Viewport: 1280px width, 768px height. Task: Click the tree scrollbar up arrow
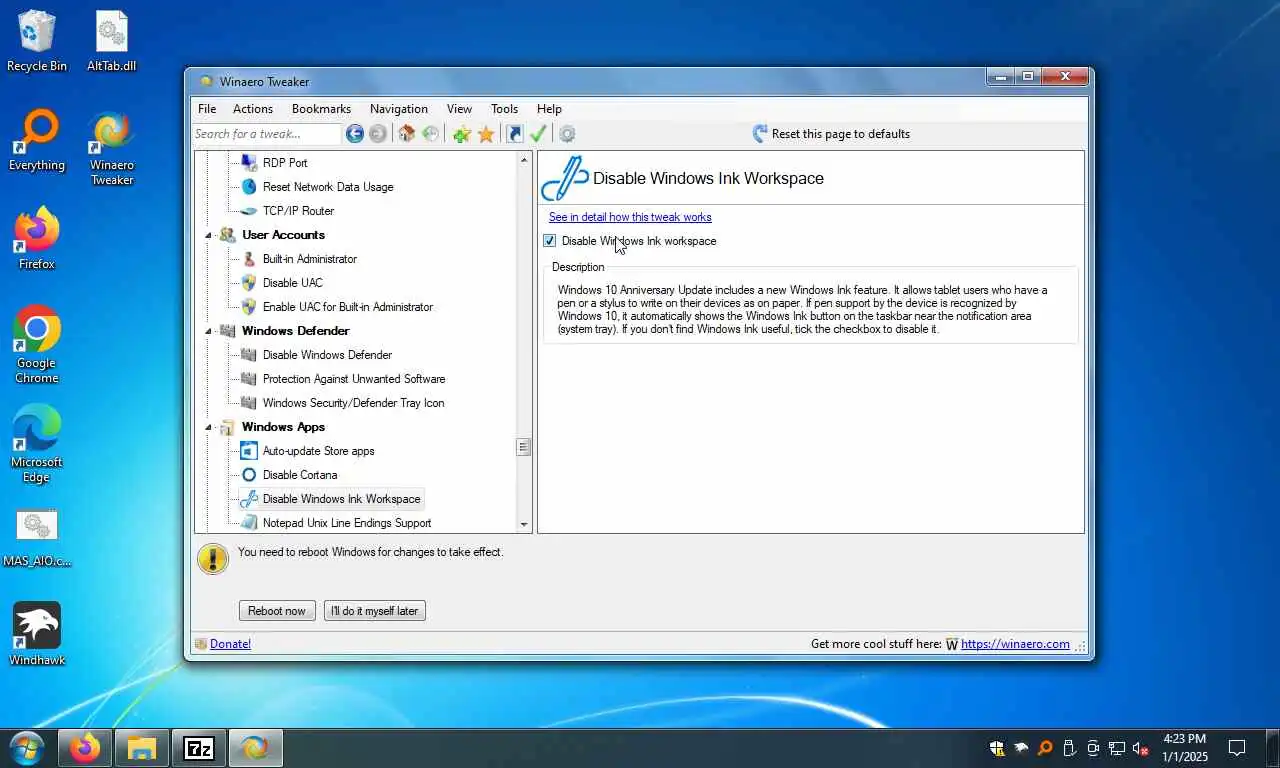point(524,160)
